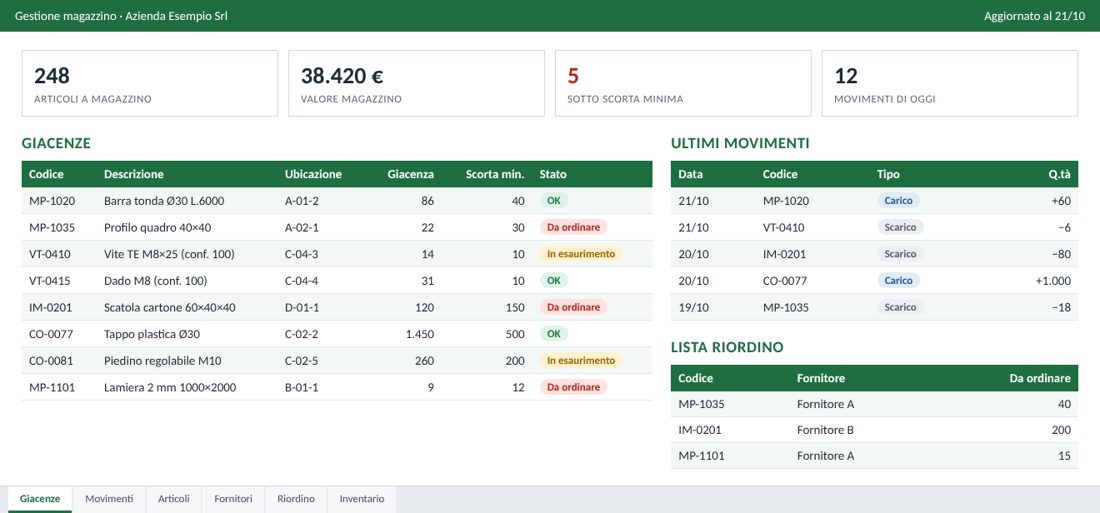Screen dimensions: 1100x513
Task: Click the Ubicazione column header
Action: pyautogui.click(x=313, y=174)
